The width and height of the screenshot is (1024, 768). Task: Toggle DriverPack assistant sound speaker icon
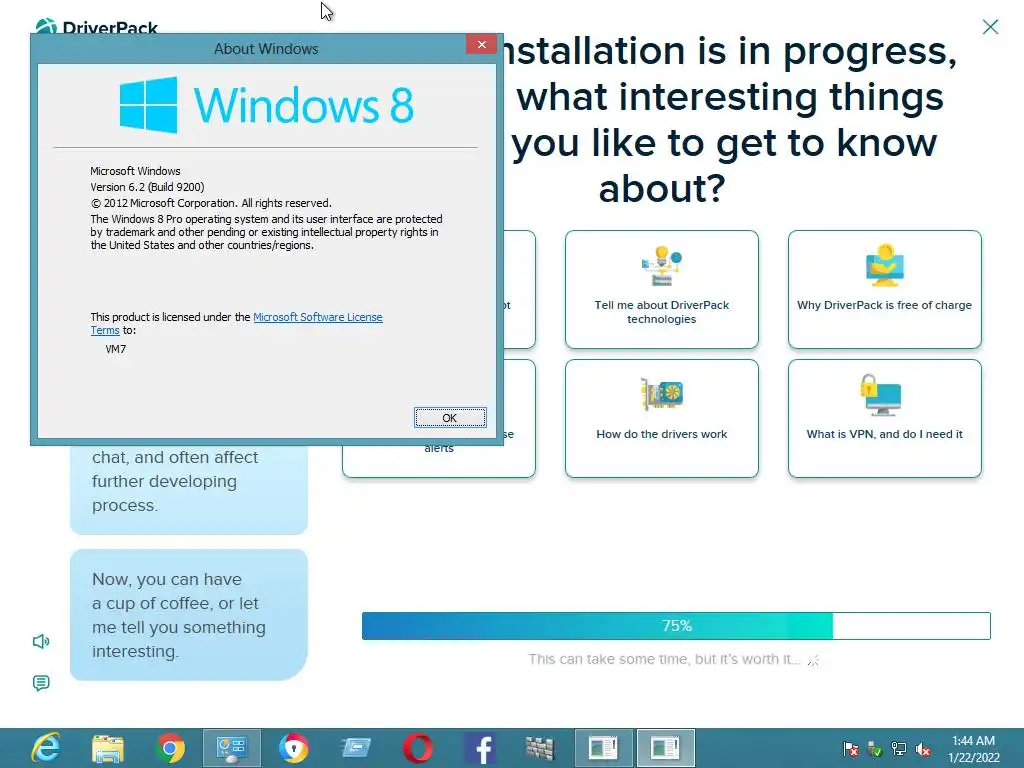click(40, 641)
